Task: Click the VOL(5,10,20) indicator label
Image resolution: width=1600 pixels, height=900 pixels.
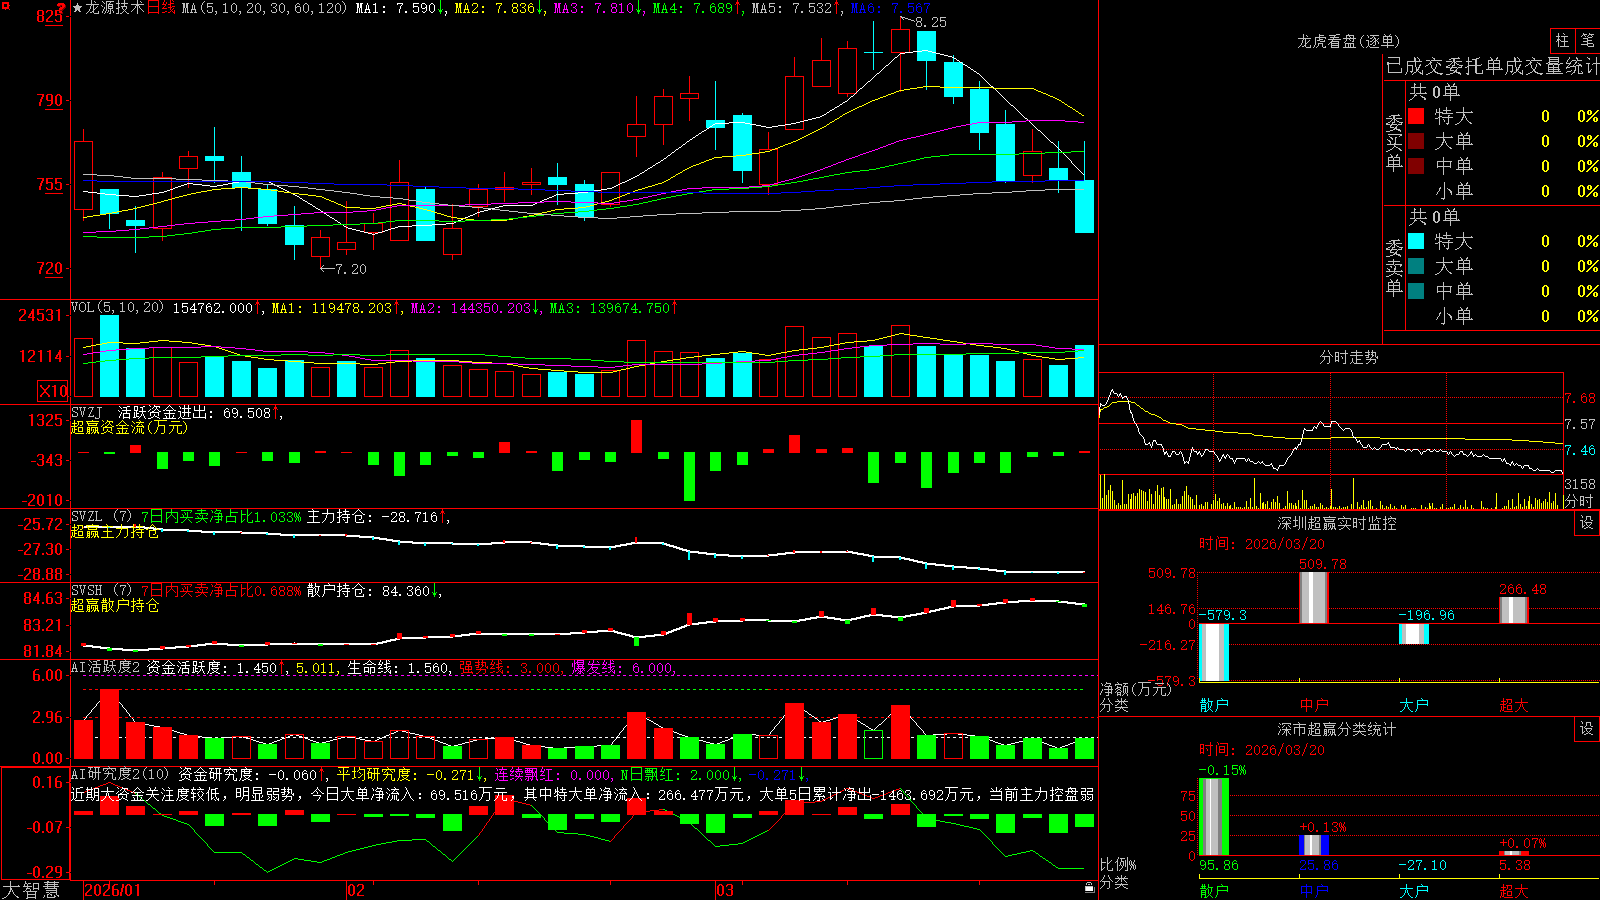Action: coord(117,308)
